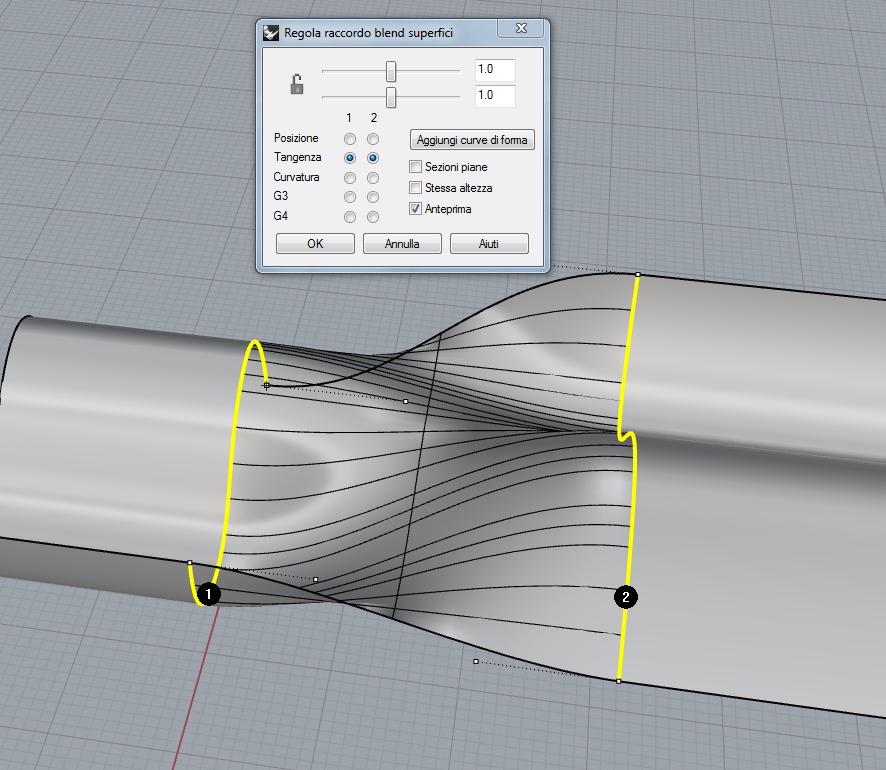The height and width of the screenshot is (770, 886).
Task: Click the black edge marker numbered 1
Action: pos(207,594)
